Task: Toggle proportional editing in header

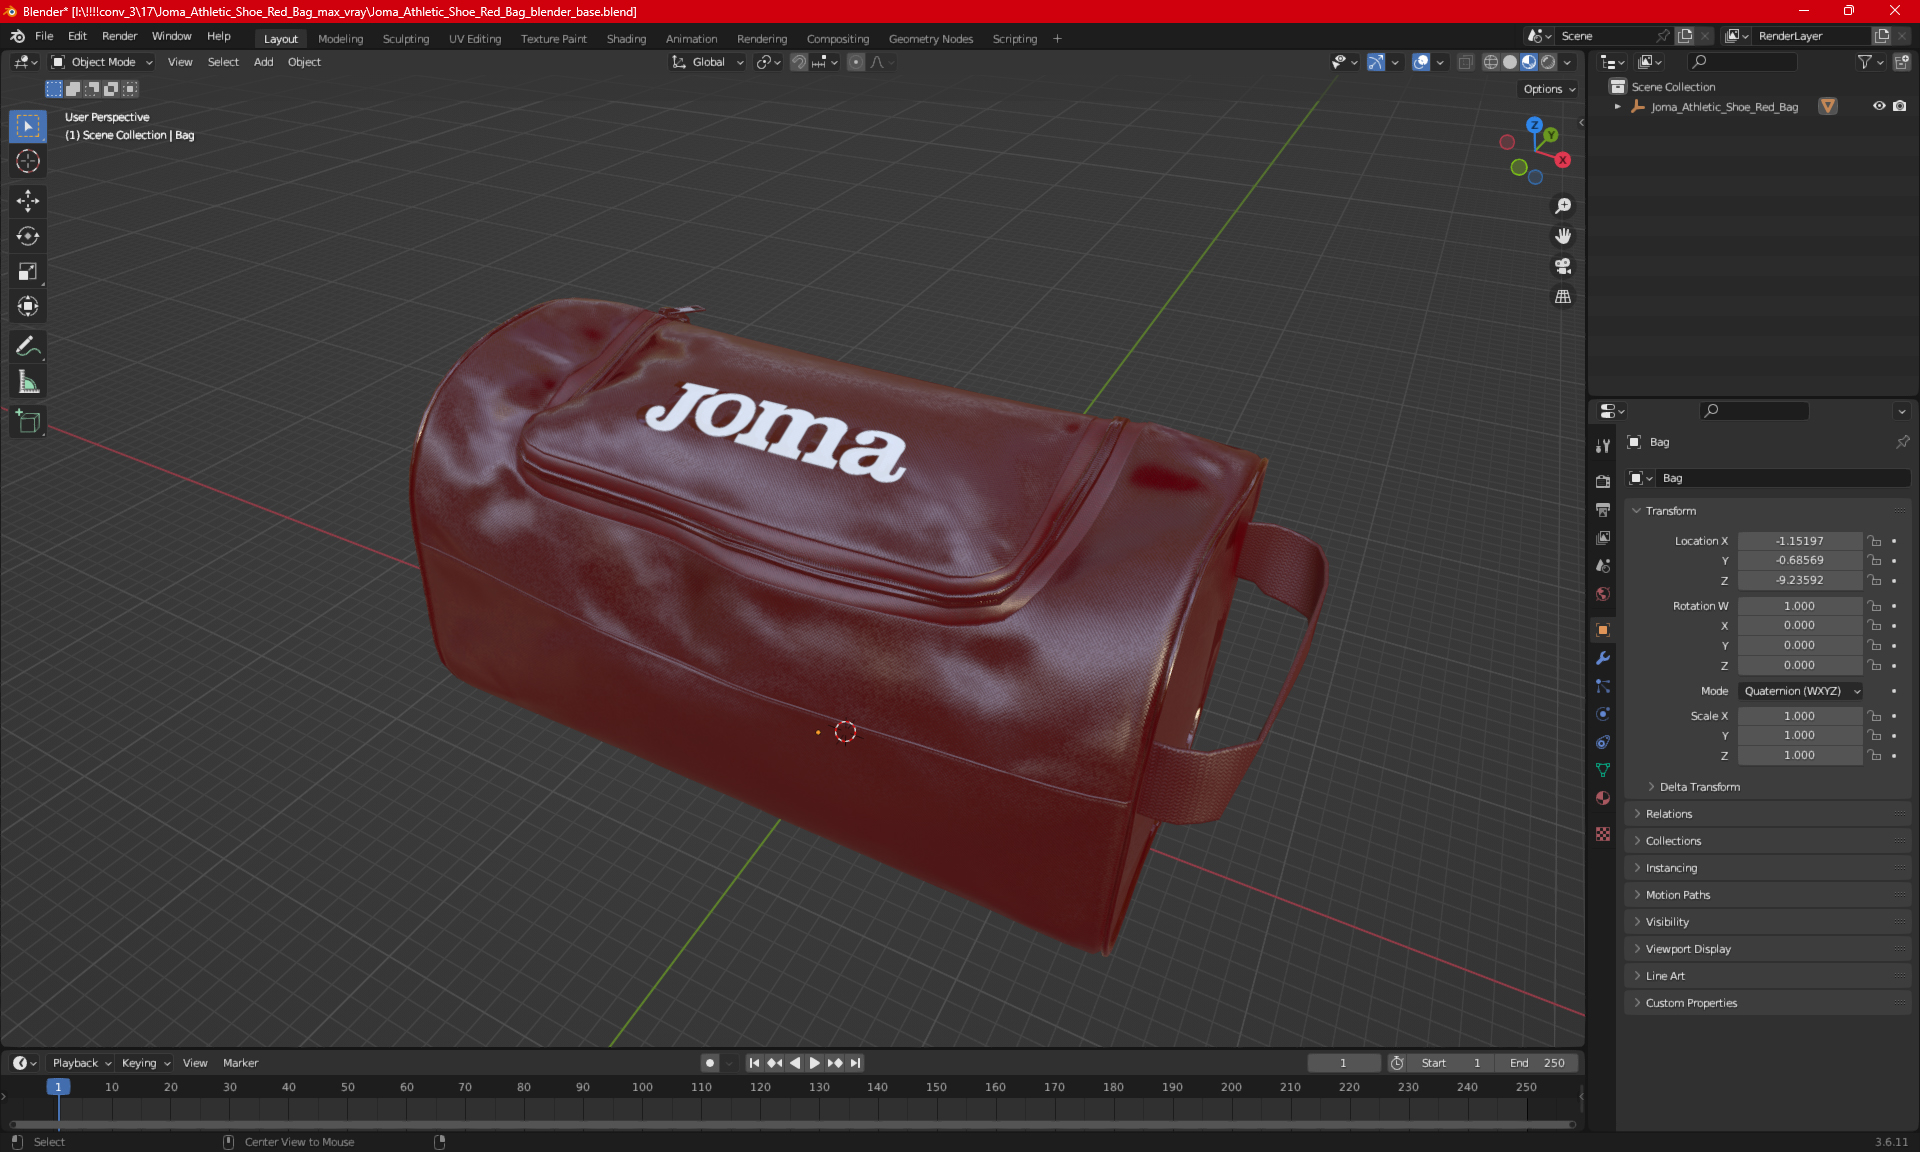Action: coord(856,62)
